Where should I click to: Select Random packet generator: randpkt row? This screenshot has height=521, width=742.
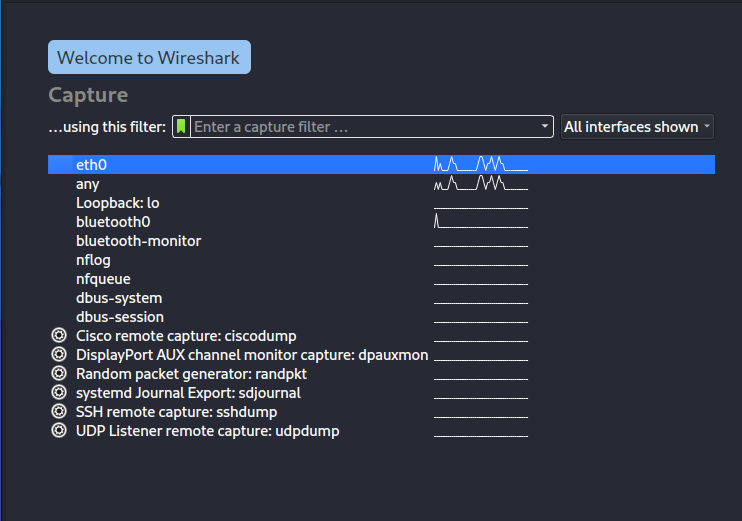pyautogui.click(x=381, y=373)
